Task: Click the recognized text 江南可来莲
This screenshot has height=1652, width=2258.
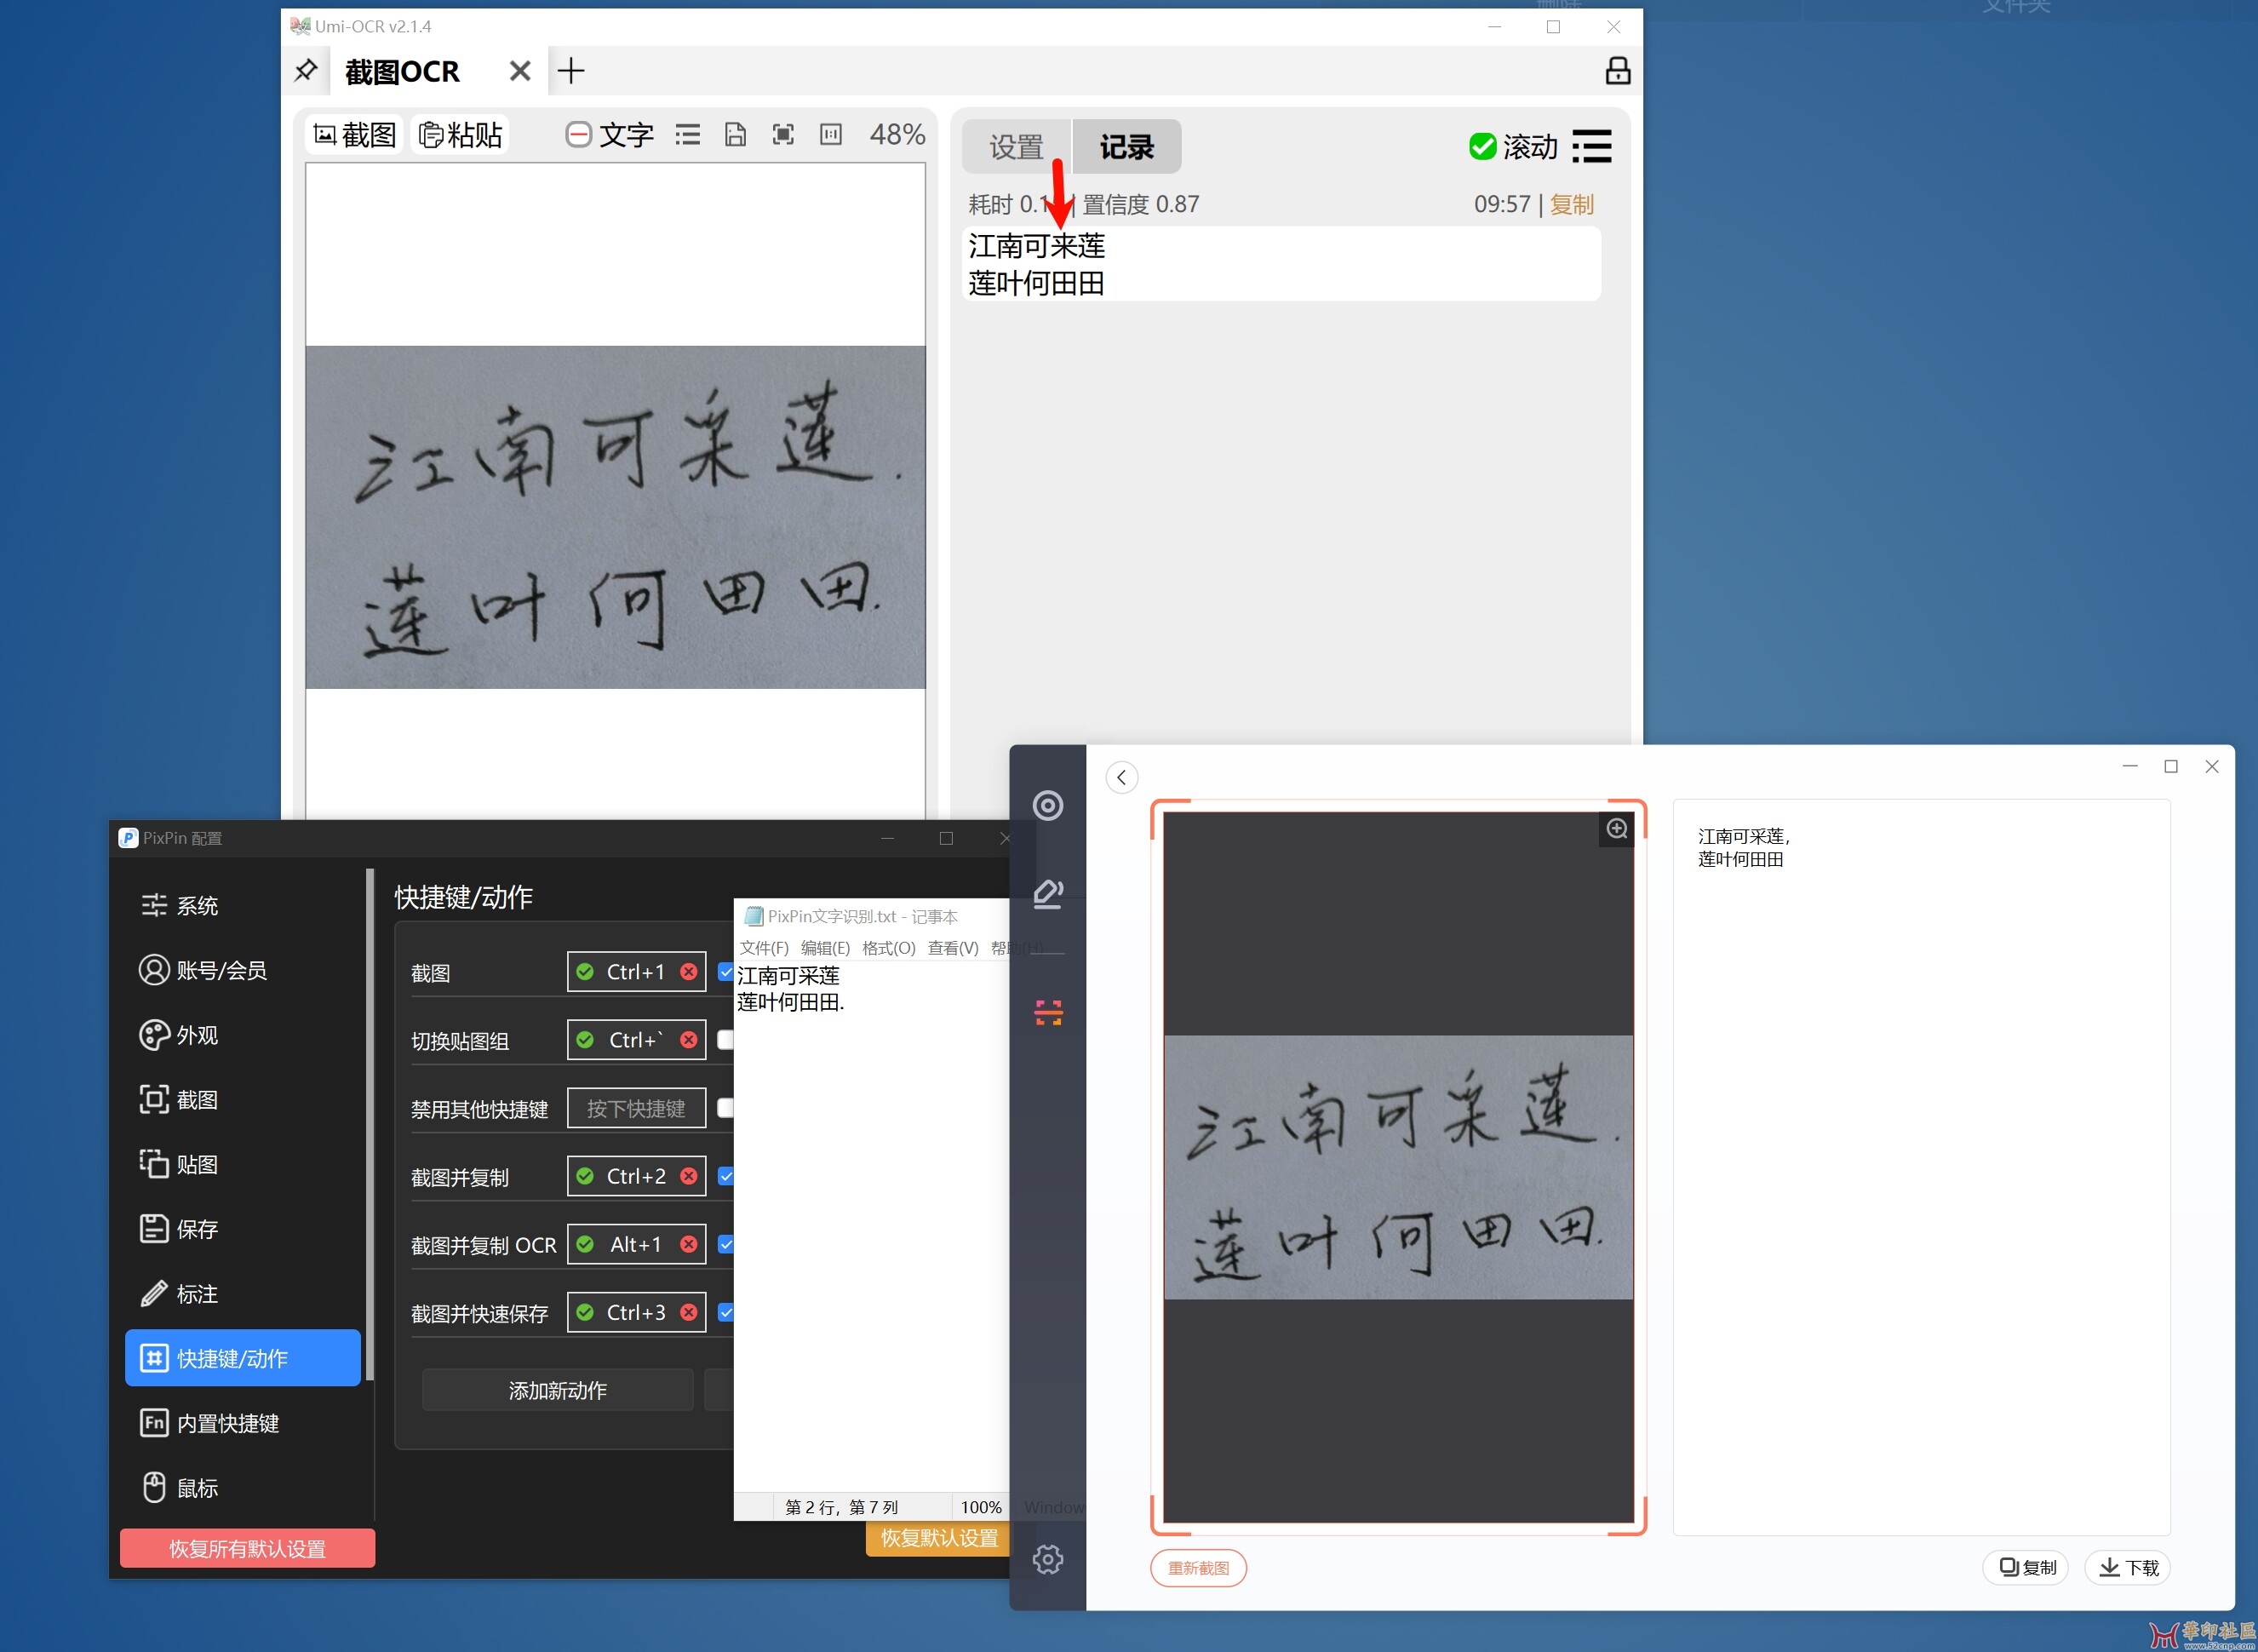Action: click(x=1037, y=246)
